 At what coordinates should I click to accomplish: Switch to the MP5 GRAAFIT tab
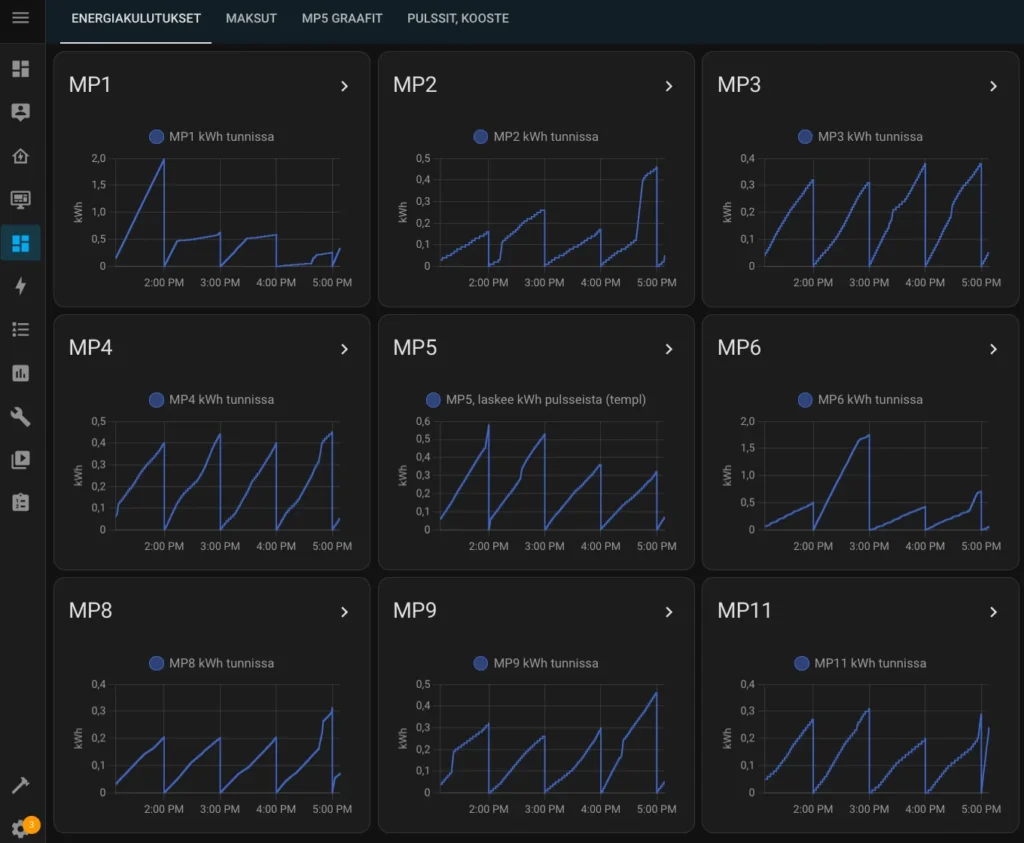click(342, 18)
